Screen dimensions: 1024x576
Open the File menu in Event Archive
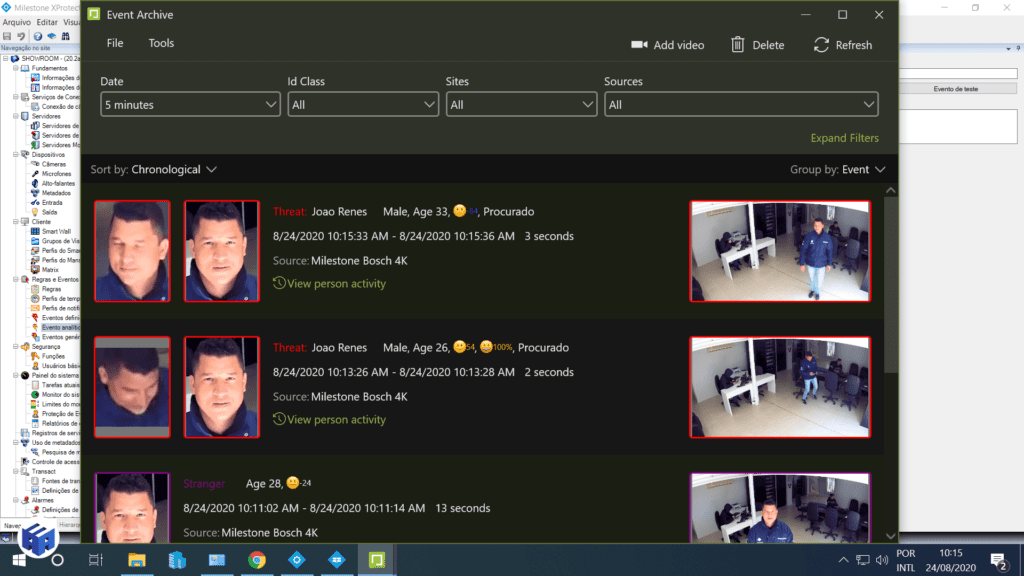114,43
